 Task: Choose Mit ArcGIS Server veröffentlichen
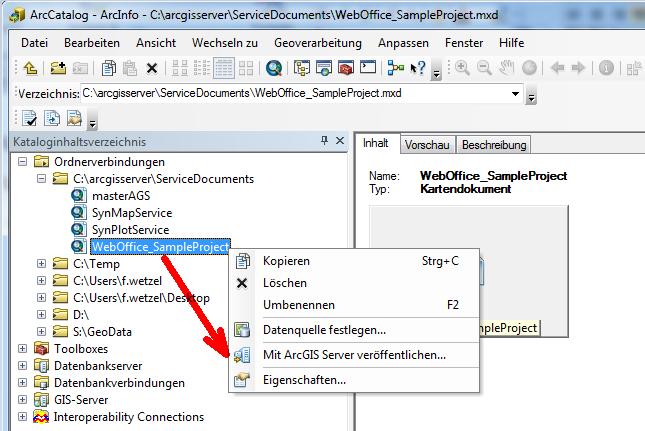354,355
